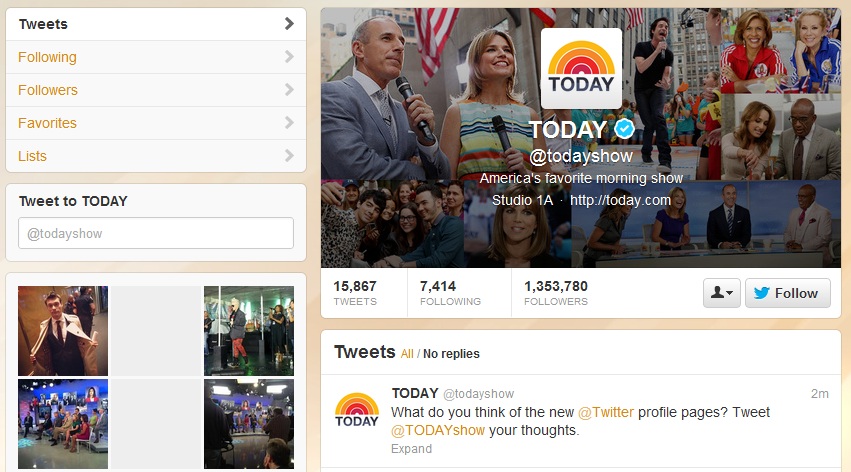Click the chevron arrow on Tweets row

pyautogui.click(x=289, y=24)
